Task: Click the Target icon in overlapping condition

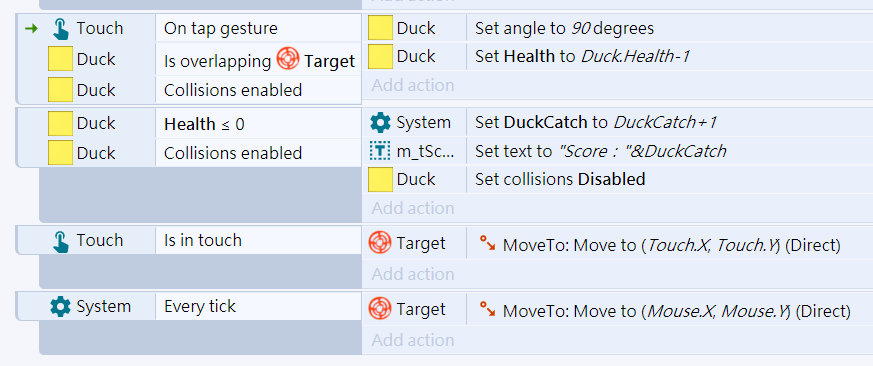Action: point(288,60)
